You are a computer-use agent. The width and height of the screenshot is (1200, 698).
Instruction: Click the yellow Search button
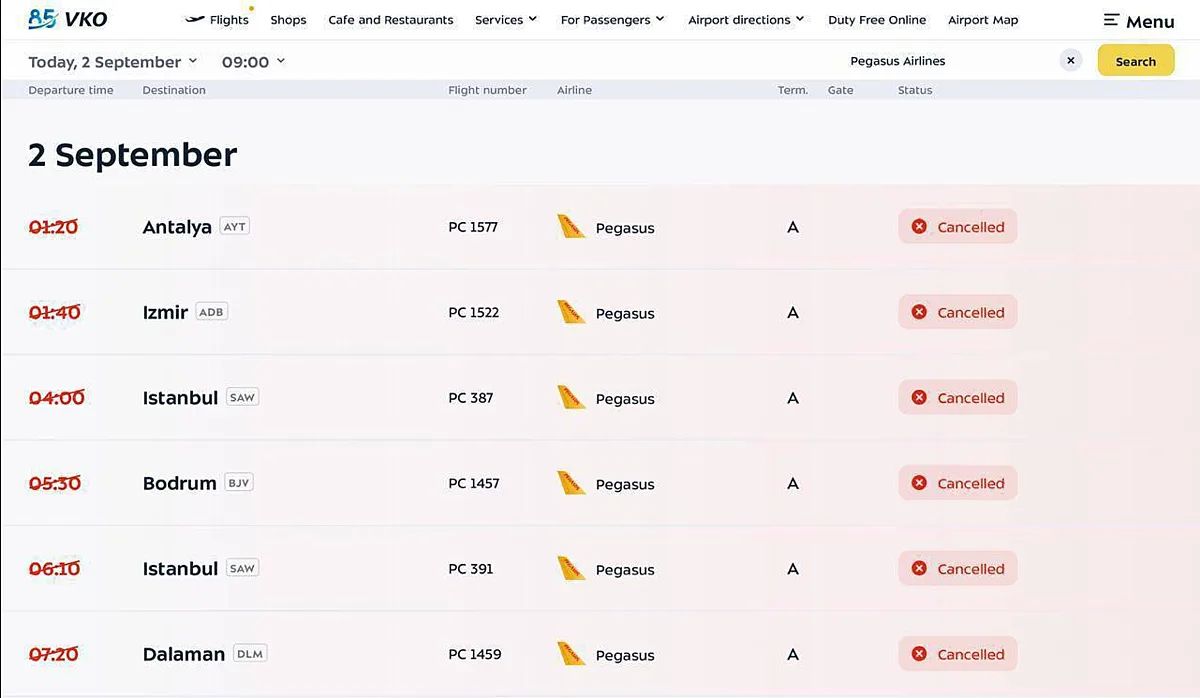pyautogui.click(x=1136, y=61)
